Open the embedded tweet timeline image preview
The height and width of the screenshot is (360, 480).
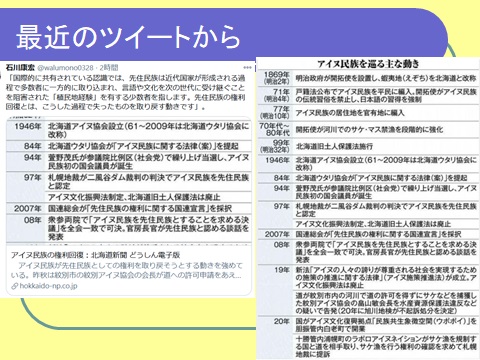click(129, 180)
